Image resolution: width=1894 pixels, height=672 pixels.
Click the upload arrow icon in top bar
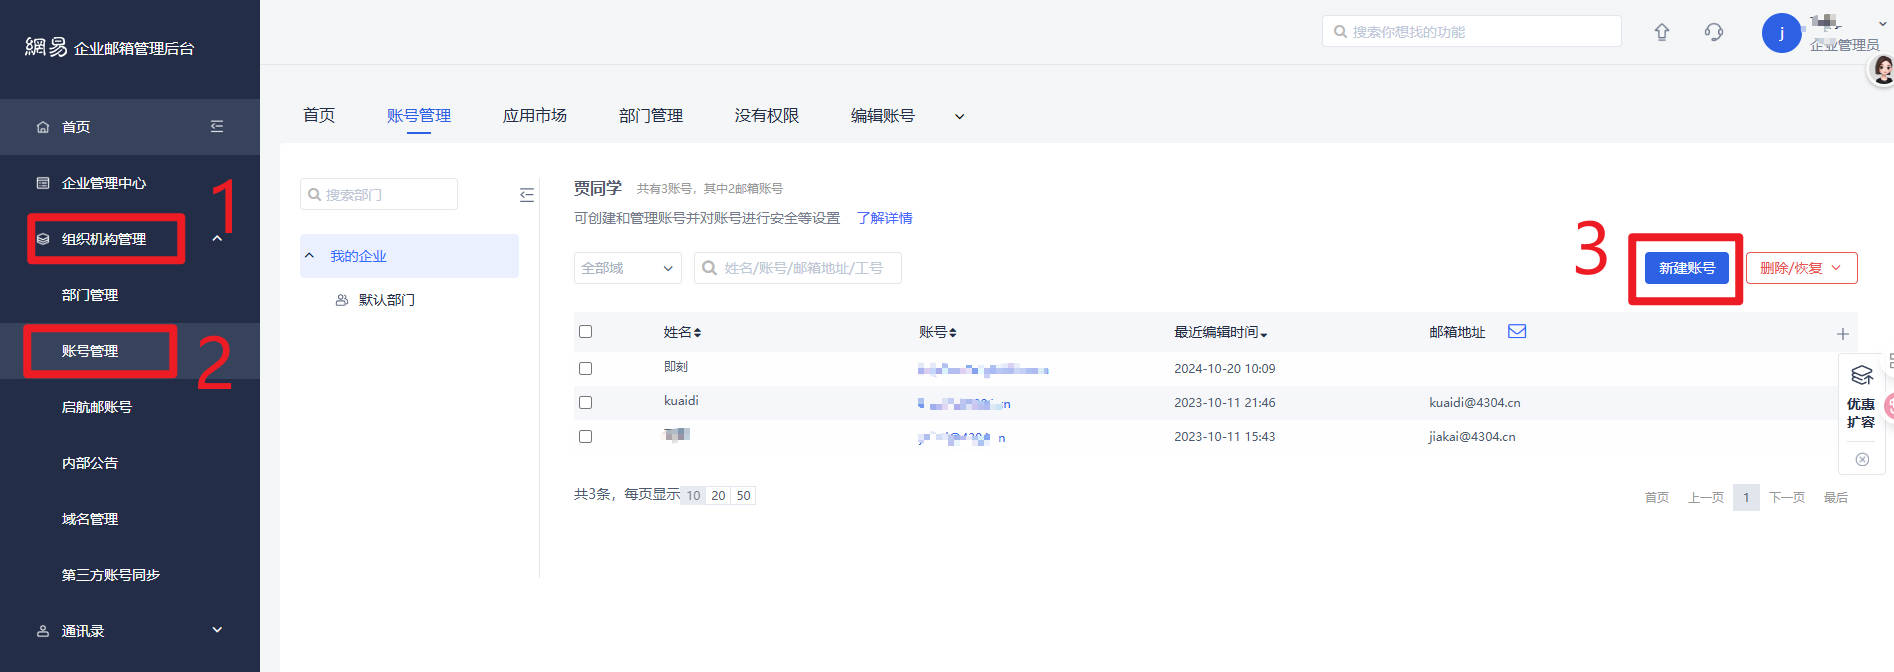point(1662,32)
